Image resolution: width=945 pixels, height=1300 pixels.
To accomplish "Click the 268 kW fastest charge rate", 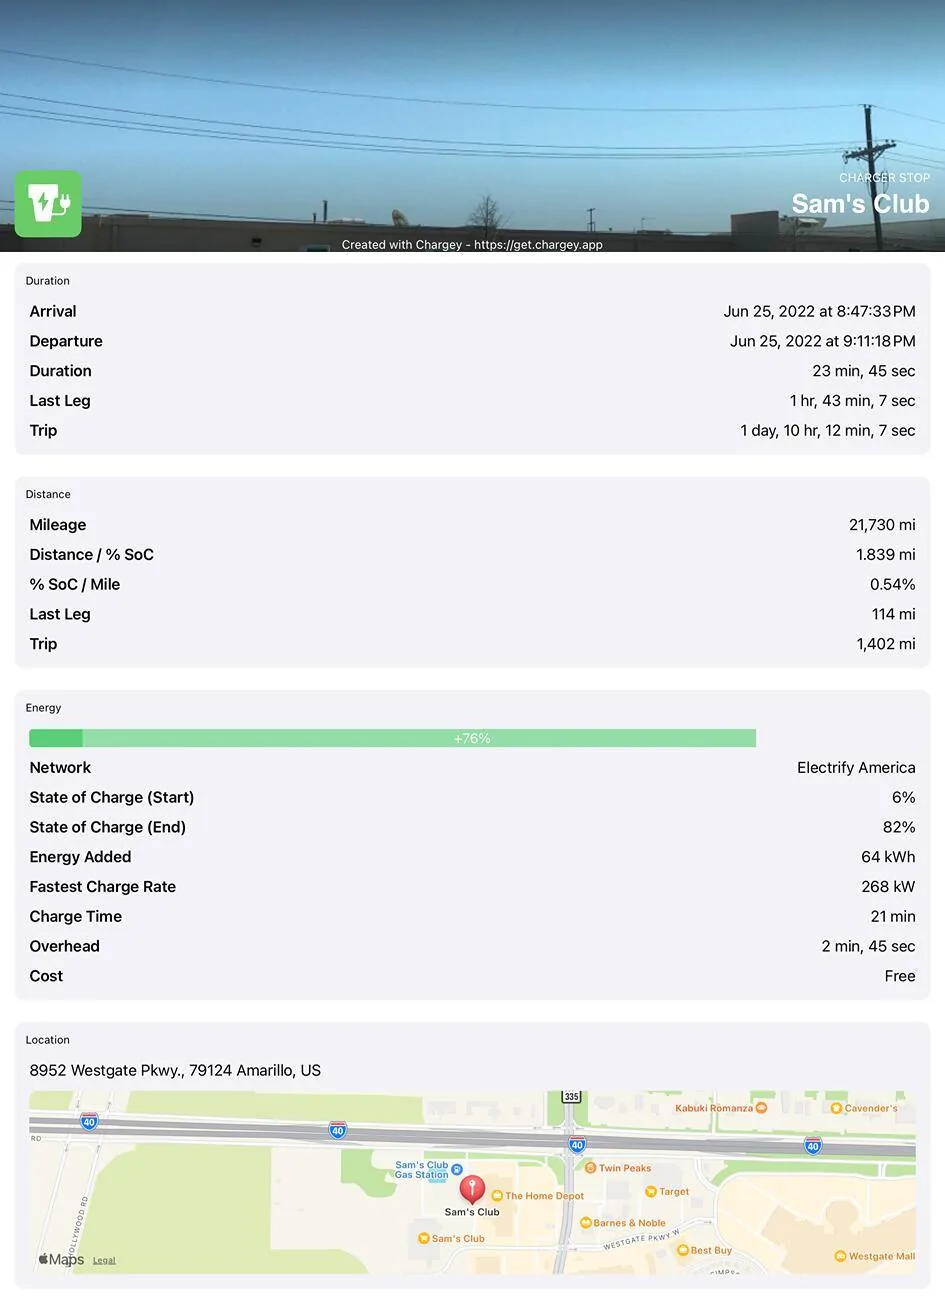I will click(888, 887).
